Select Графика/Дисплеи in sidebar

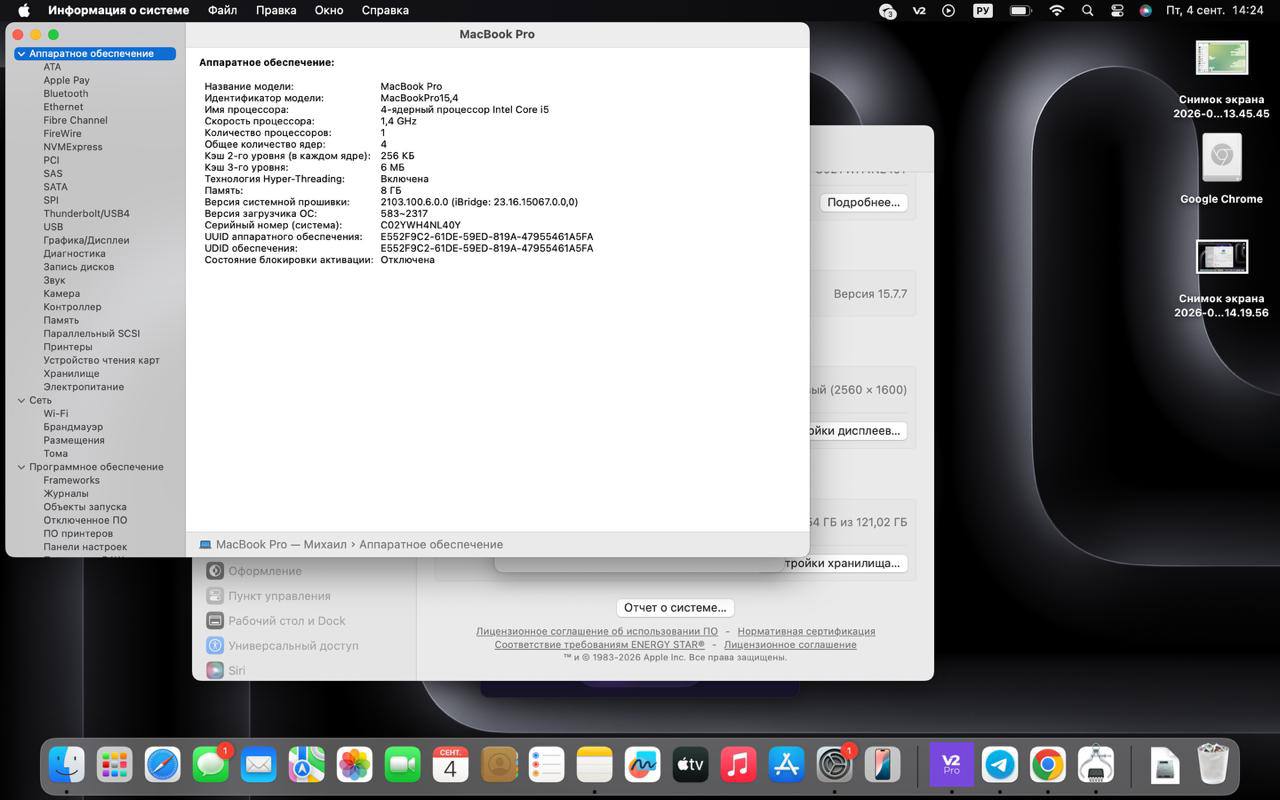[x=86, y=240]
